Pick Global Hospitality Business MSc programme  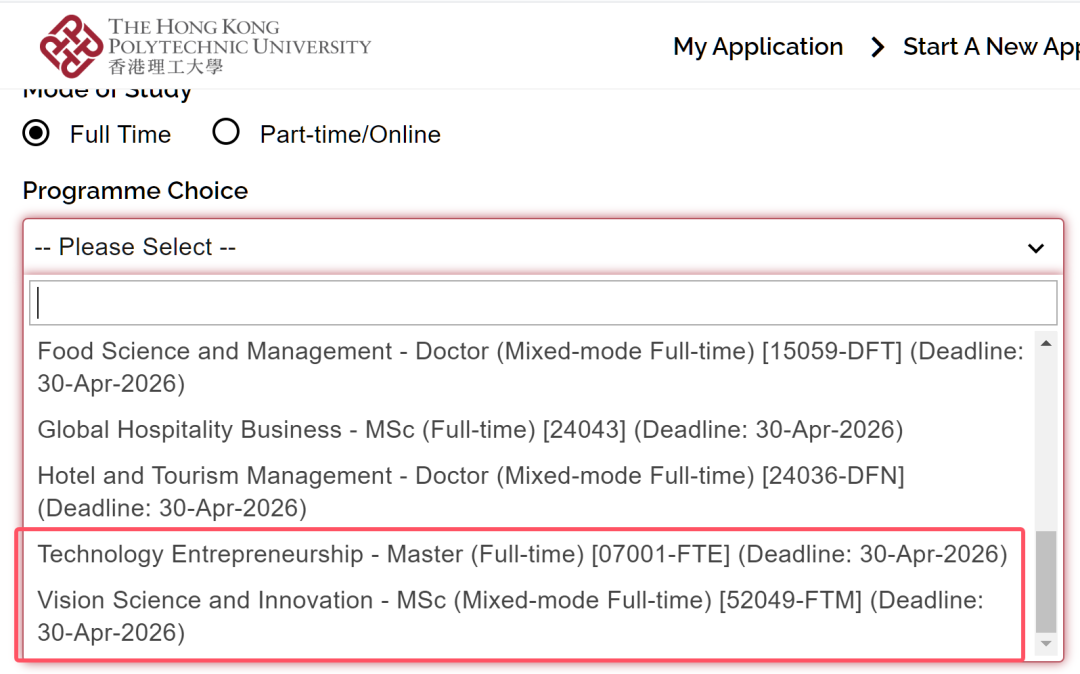tap(470, 430)
